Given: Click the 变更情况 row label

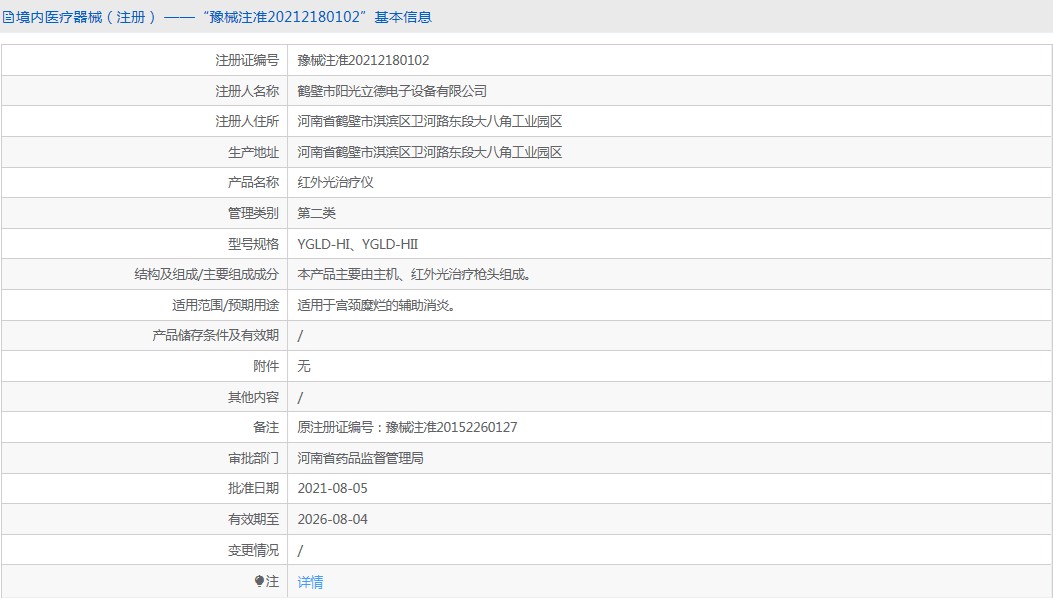Looking at the screenshot, I should click(x=253, y=550).
